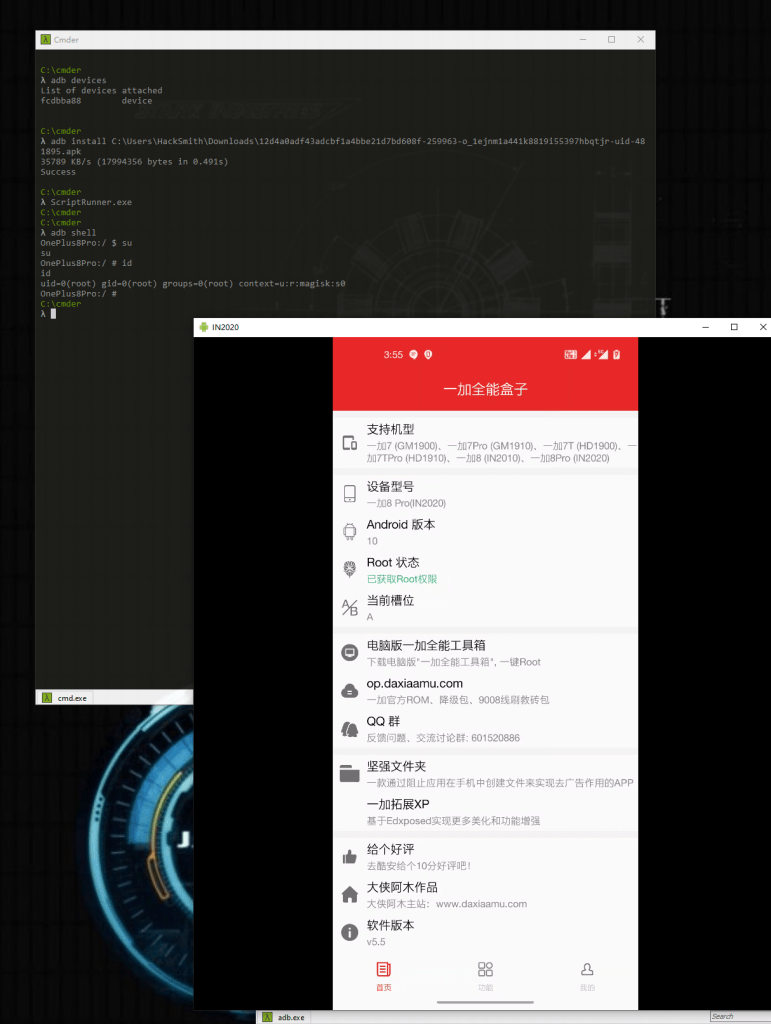Viewport: 771px width, 1024px height.
Task: Click the Search field at bottom right
Action: click(738, 1017)
